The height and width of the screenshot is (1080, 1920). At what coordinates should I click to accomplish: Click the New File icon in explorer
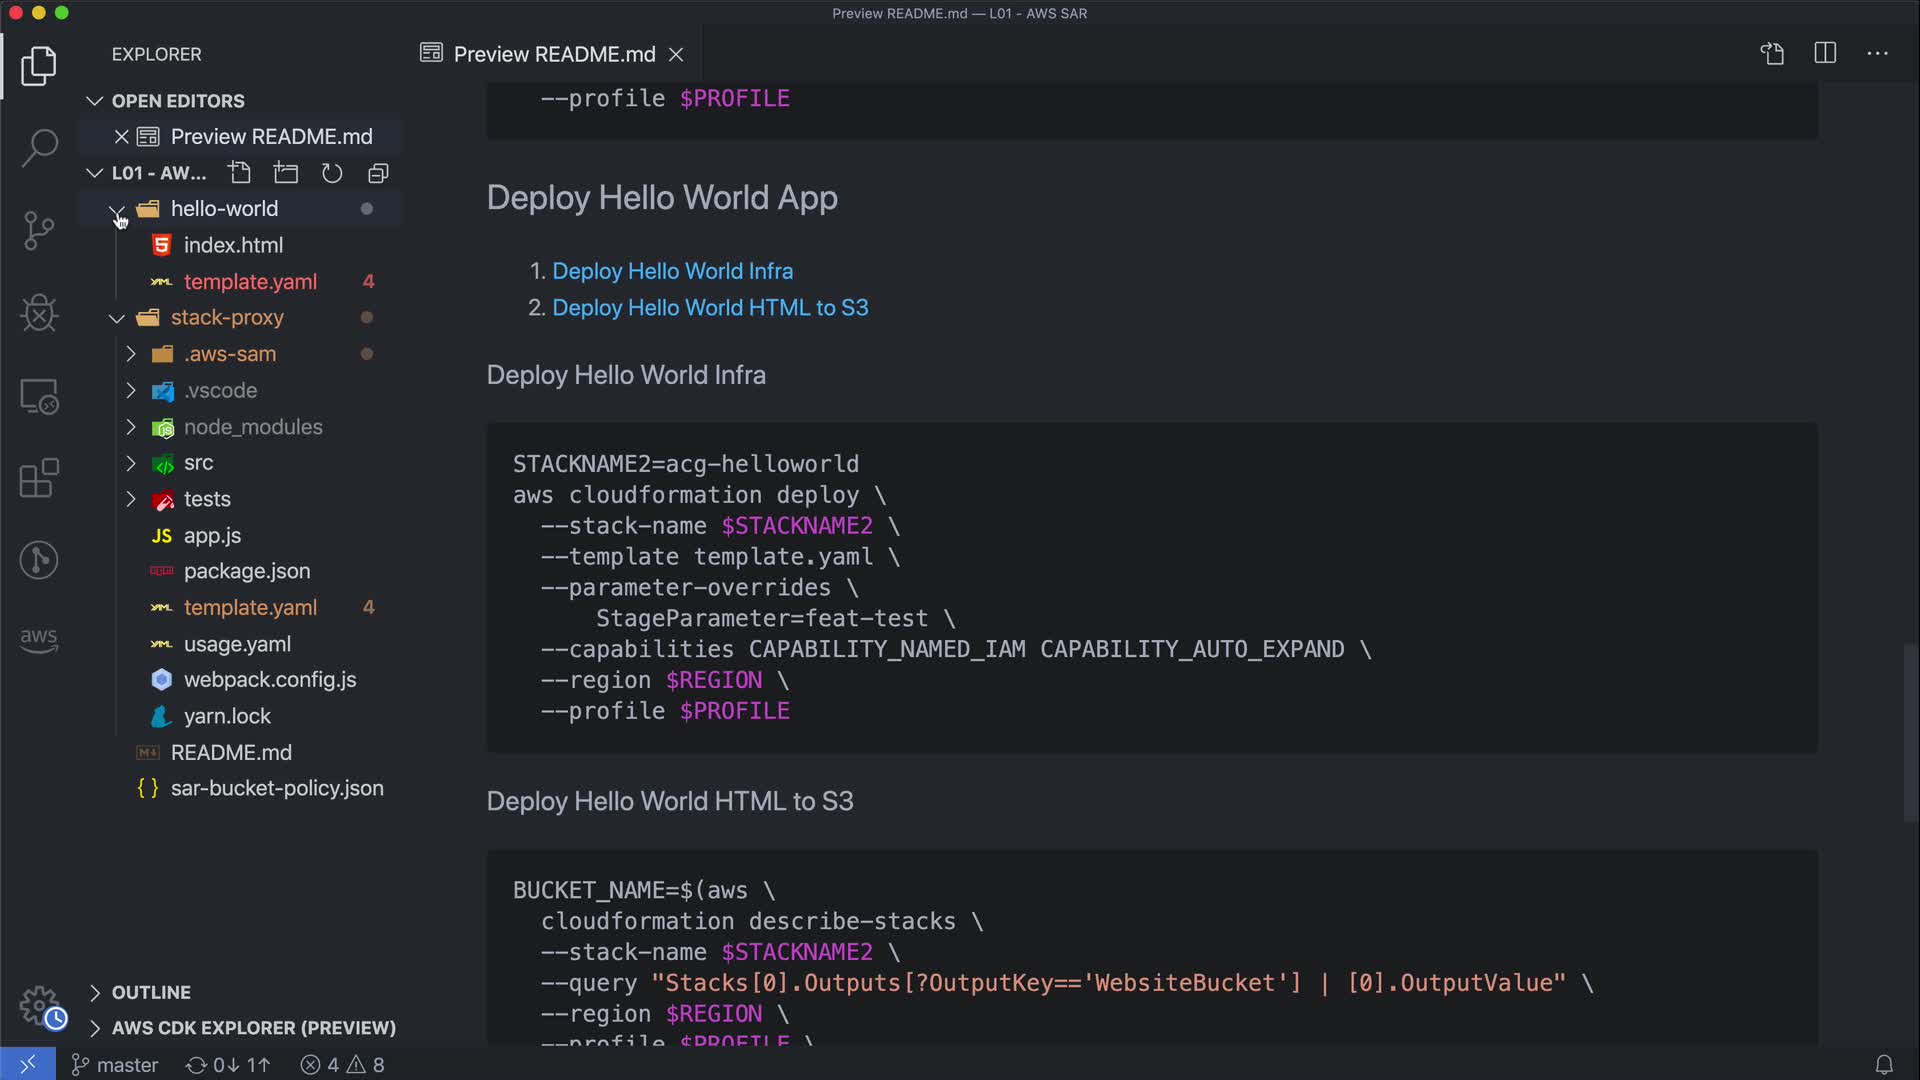pyautogui.click(x=240, y=173)
